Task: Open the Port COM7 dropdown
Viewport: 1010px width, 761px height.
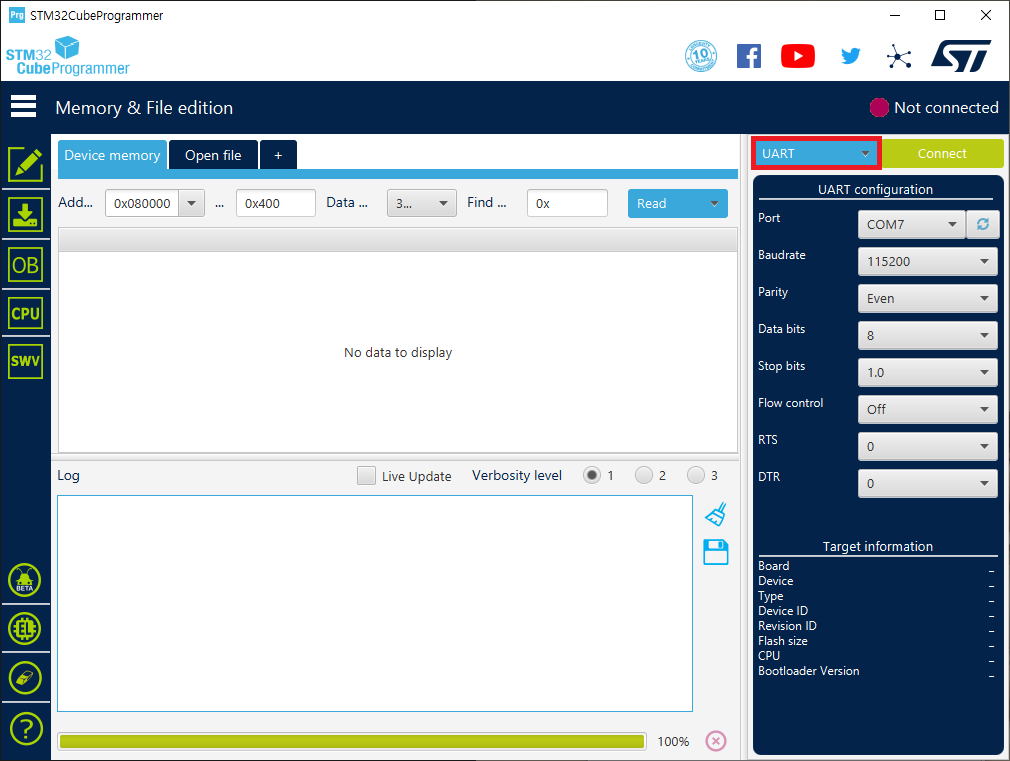Action: pyautogui.click(x=911, y=224)
